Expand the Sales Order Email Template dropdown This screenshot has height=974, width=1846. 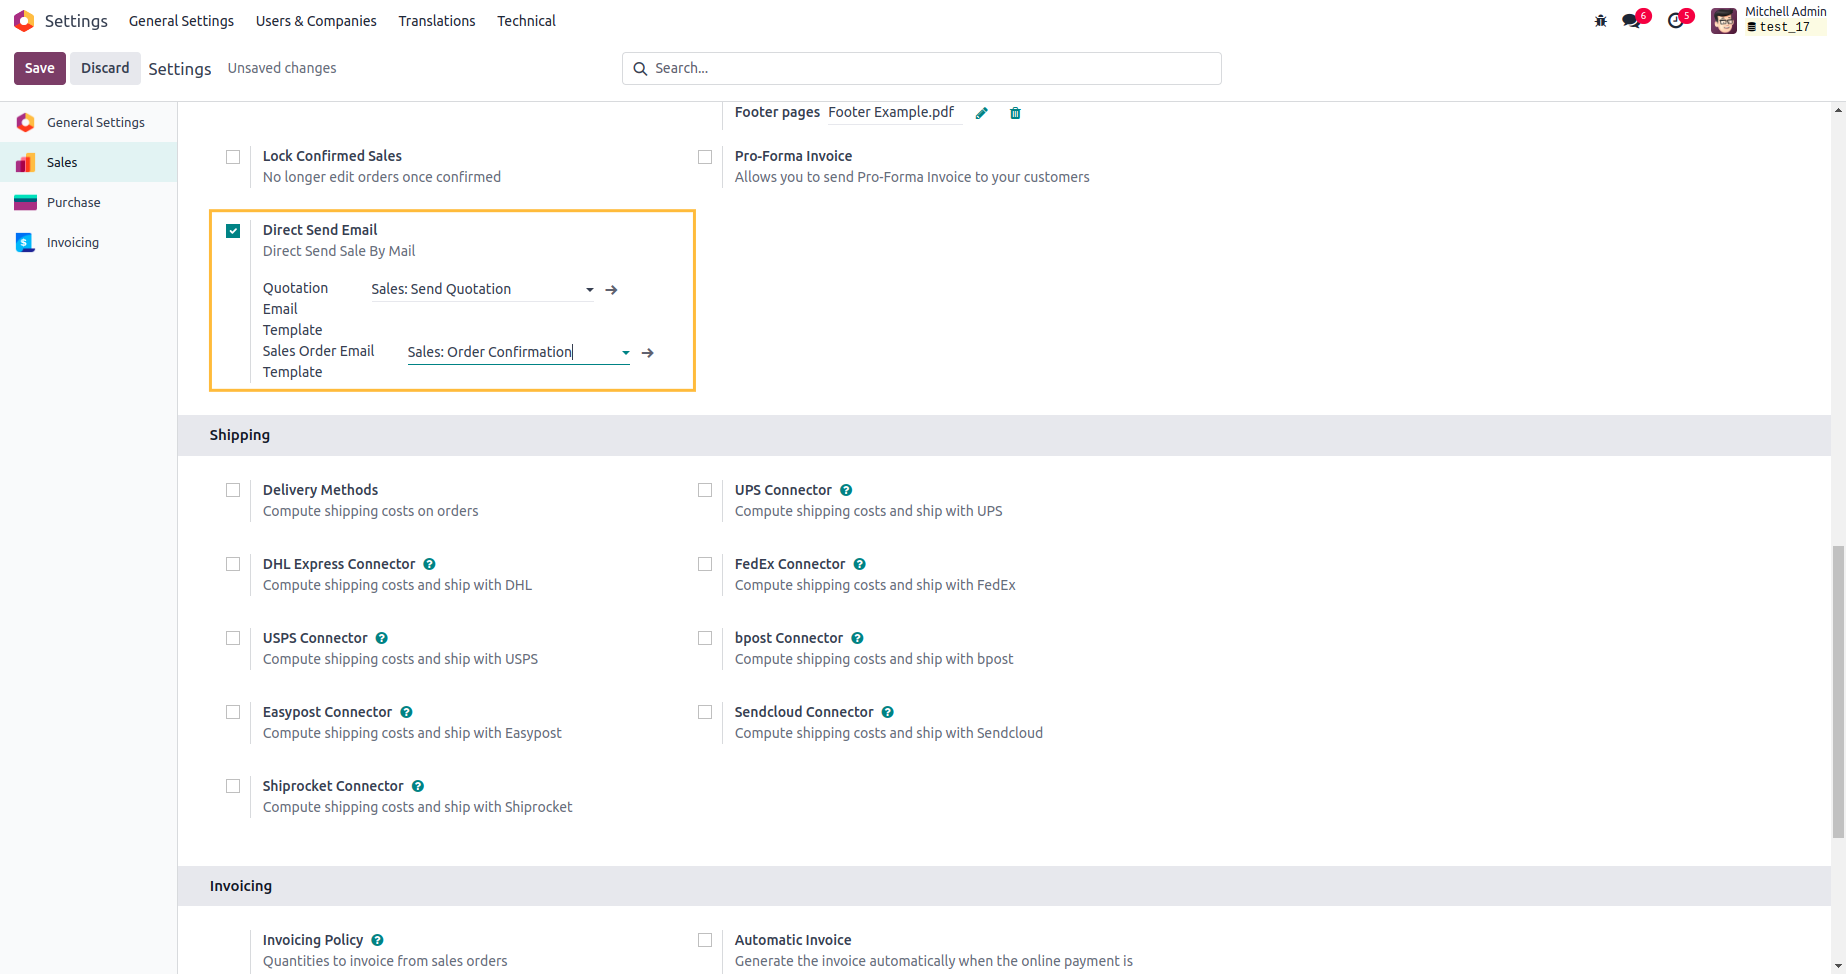pos(626,353)
